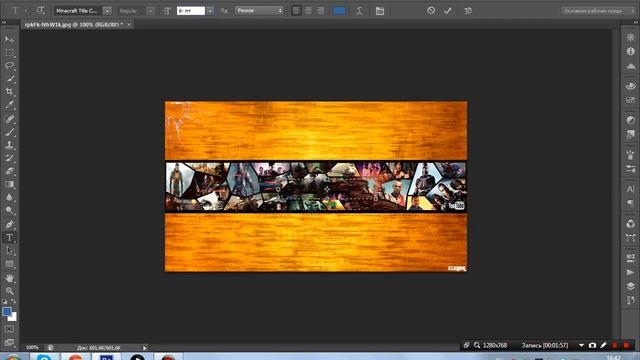Select the Horizontal Type tool

pyautogui.click(x=9, y=238)
